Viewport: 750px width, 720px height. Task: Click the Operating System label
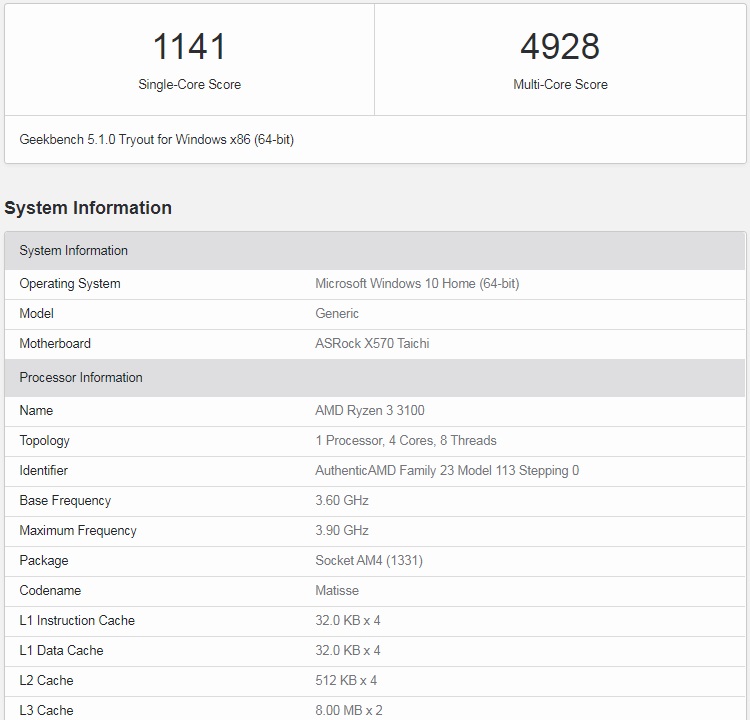click(x=70, y=283)
